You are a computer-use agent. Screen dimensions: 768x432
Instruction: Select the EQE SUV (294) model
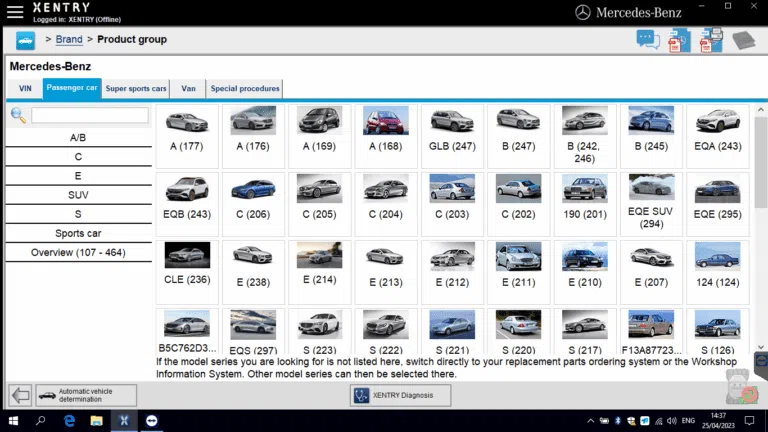pos(651,204)
